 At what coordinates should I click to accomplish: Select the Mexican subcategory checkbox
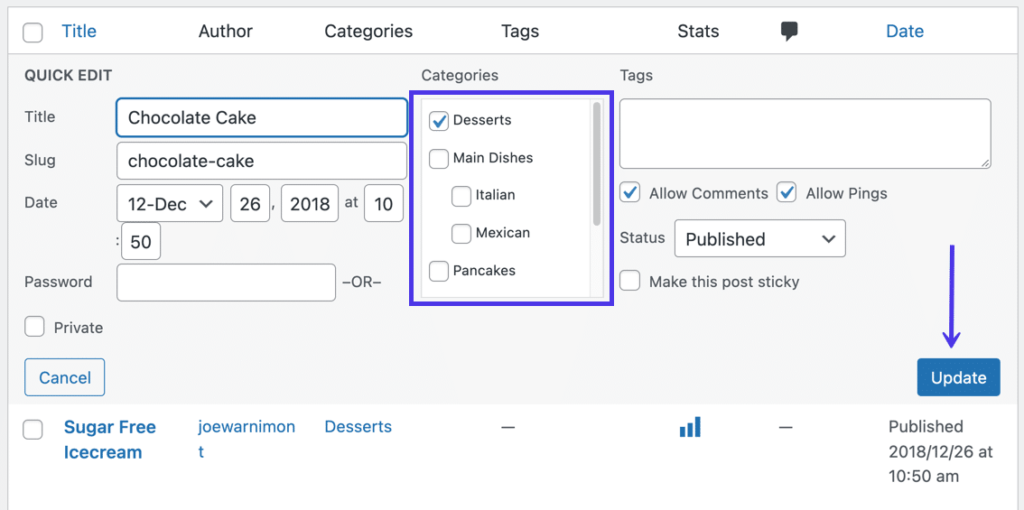coord(461,233)
